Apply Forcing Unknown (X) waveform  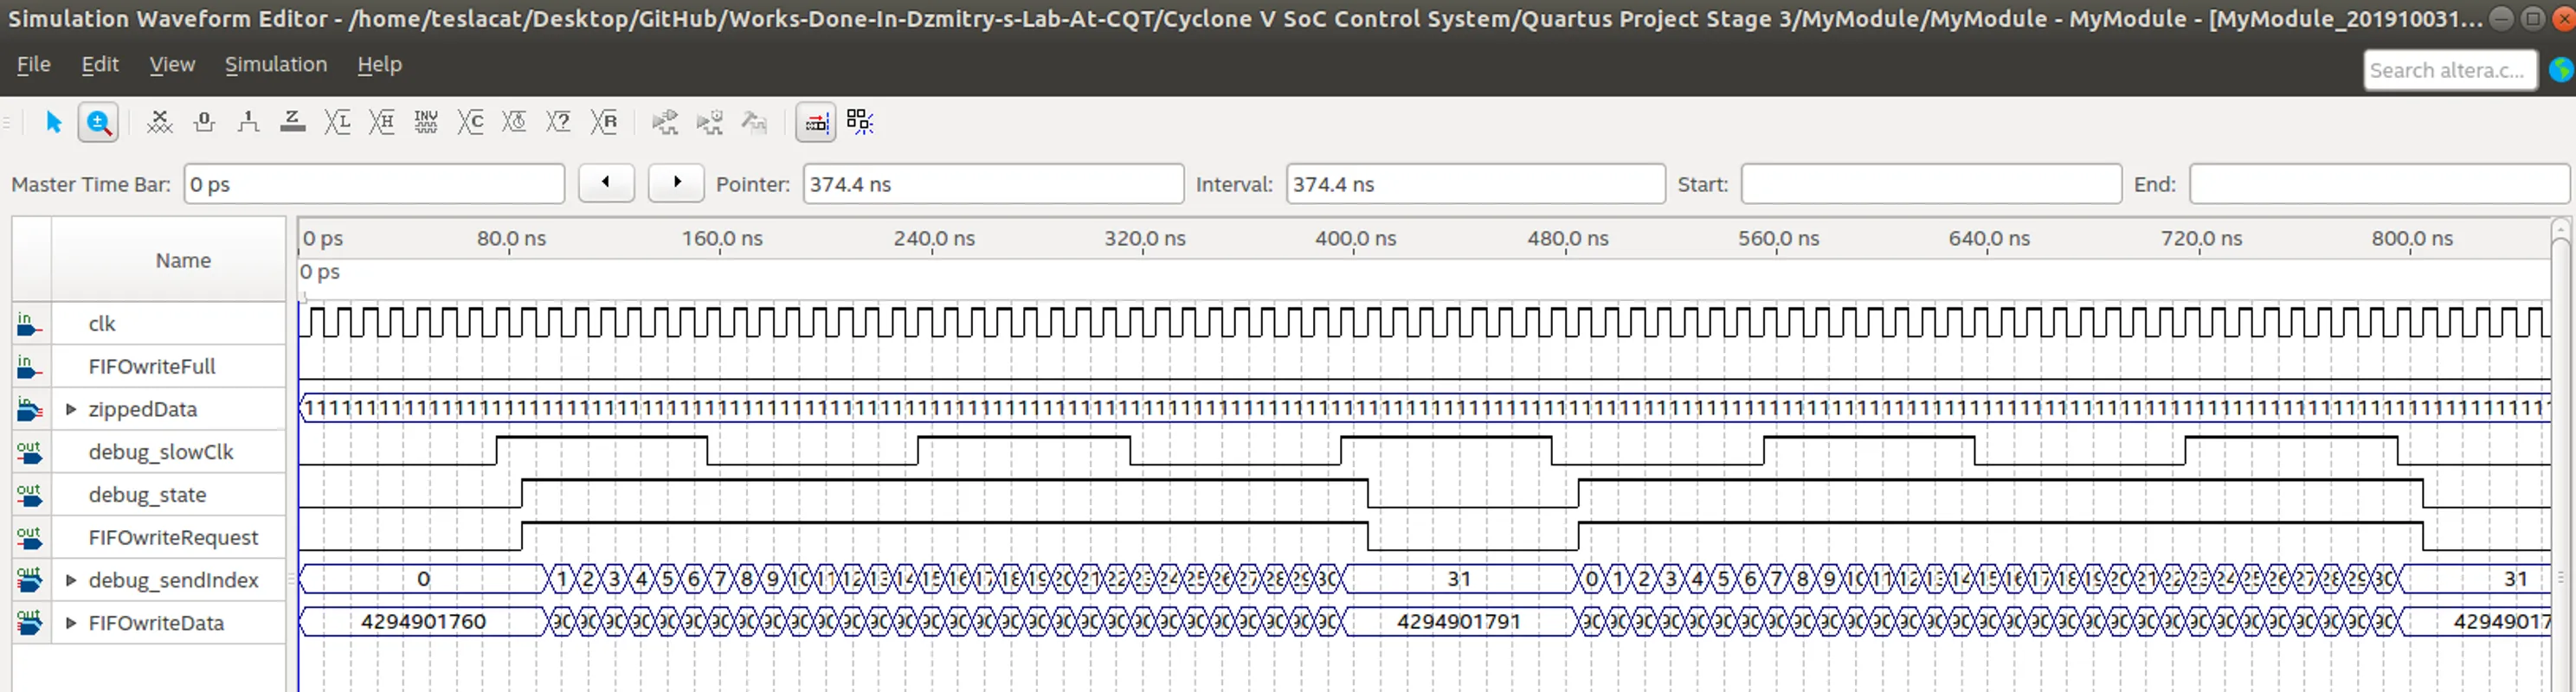coord(160,122)
